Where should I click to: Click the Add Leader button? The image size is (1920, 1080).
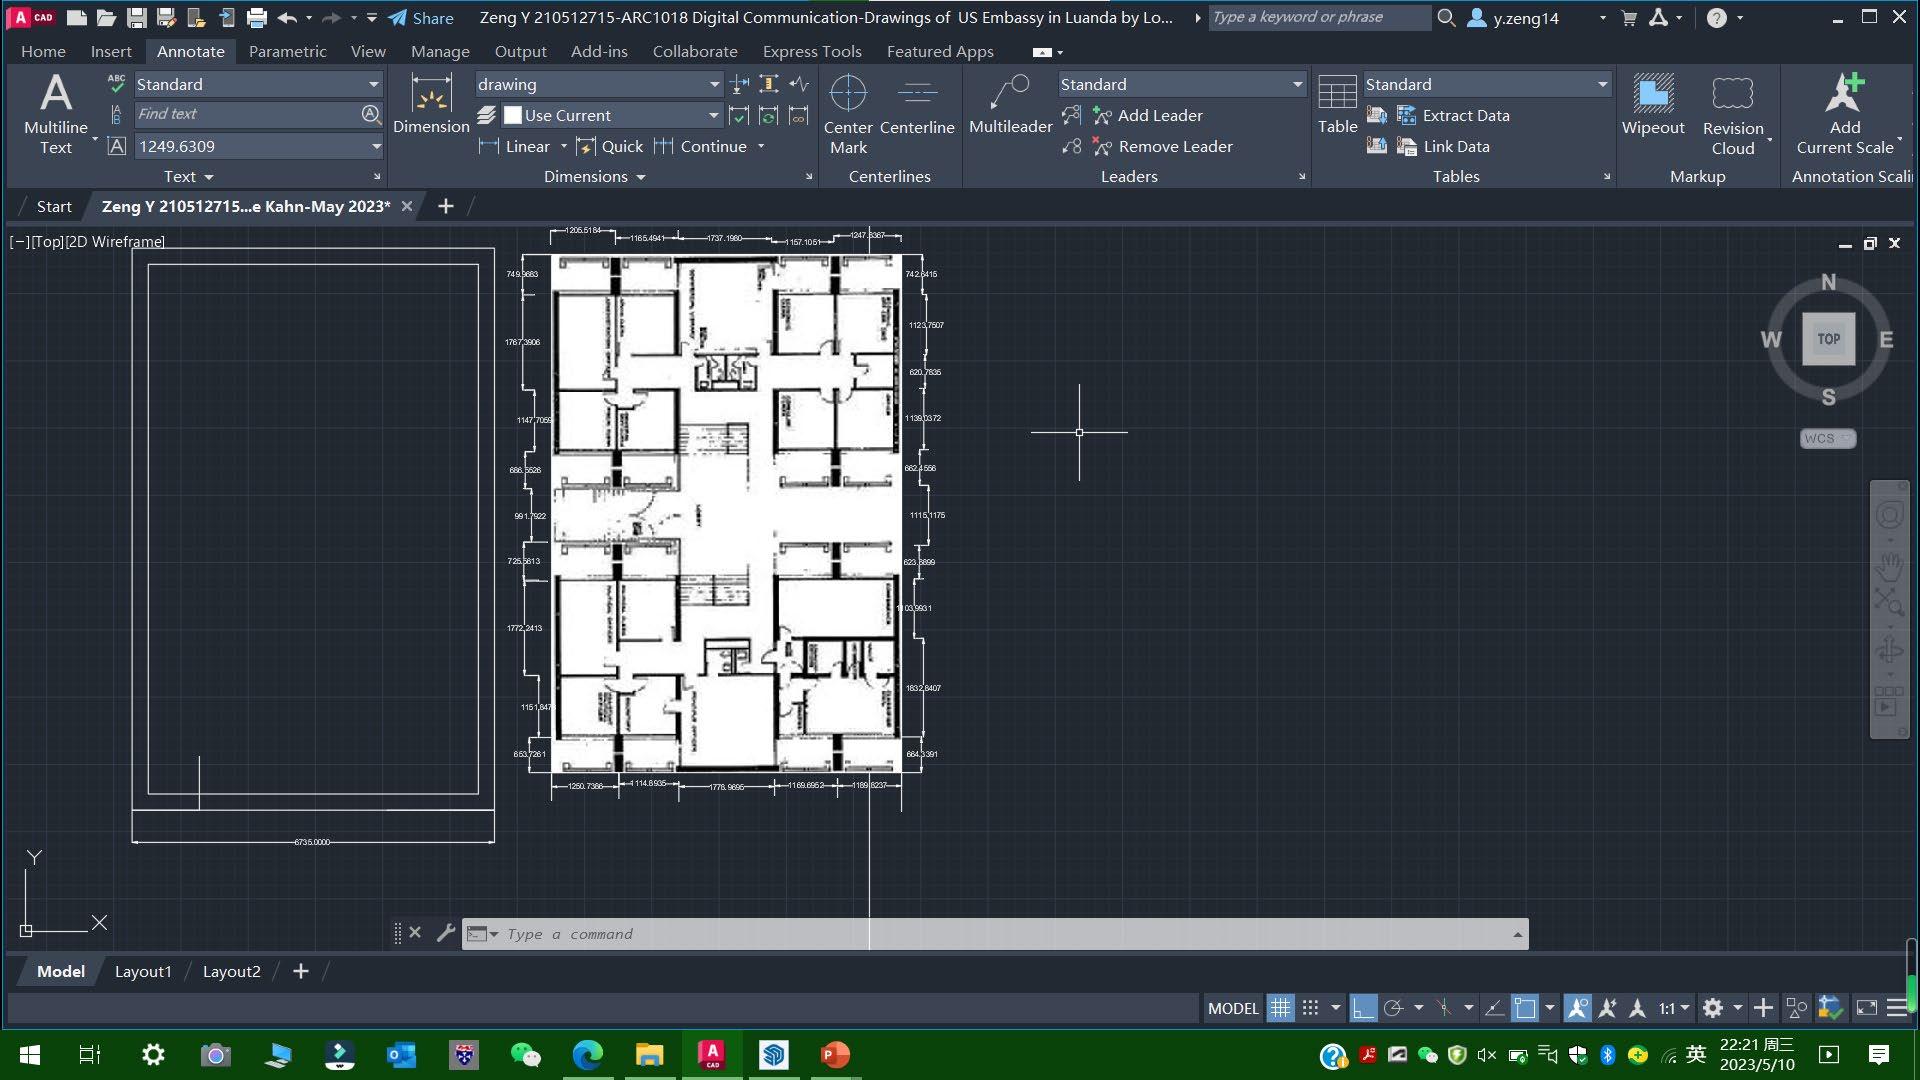[x=1159, y=116]
